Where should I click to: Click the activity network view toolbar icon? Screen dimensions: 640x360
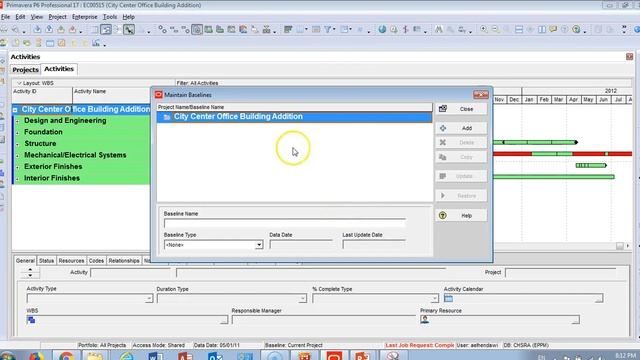click(118, 29)
